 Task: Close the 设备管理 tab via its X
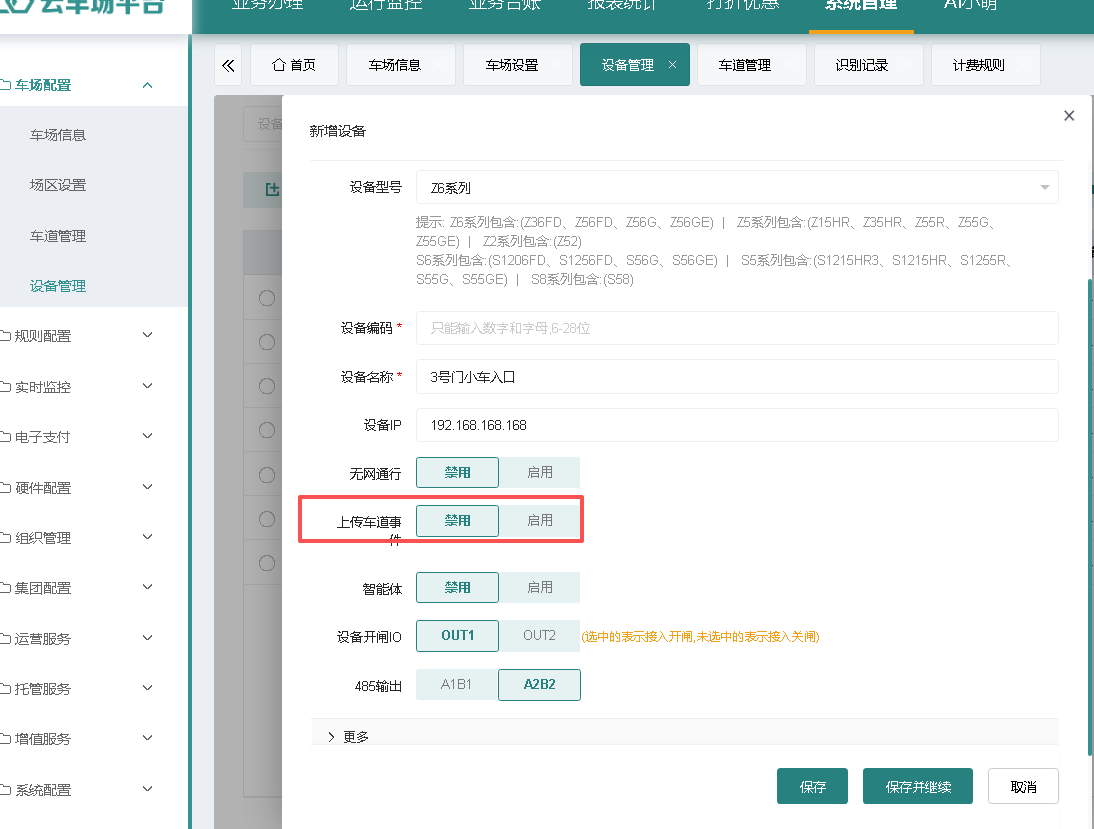coord(672,65)
